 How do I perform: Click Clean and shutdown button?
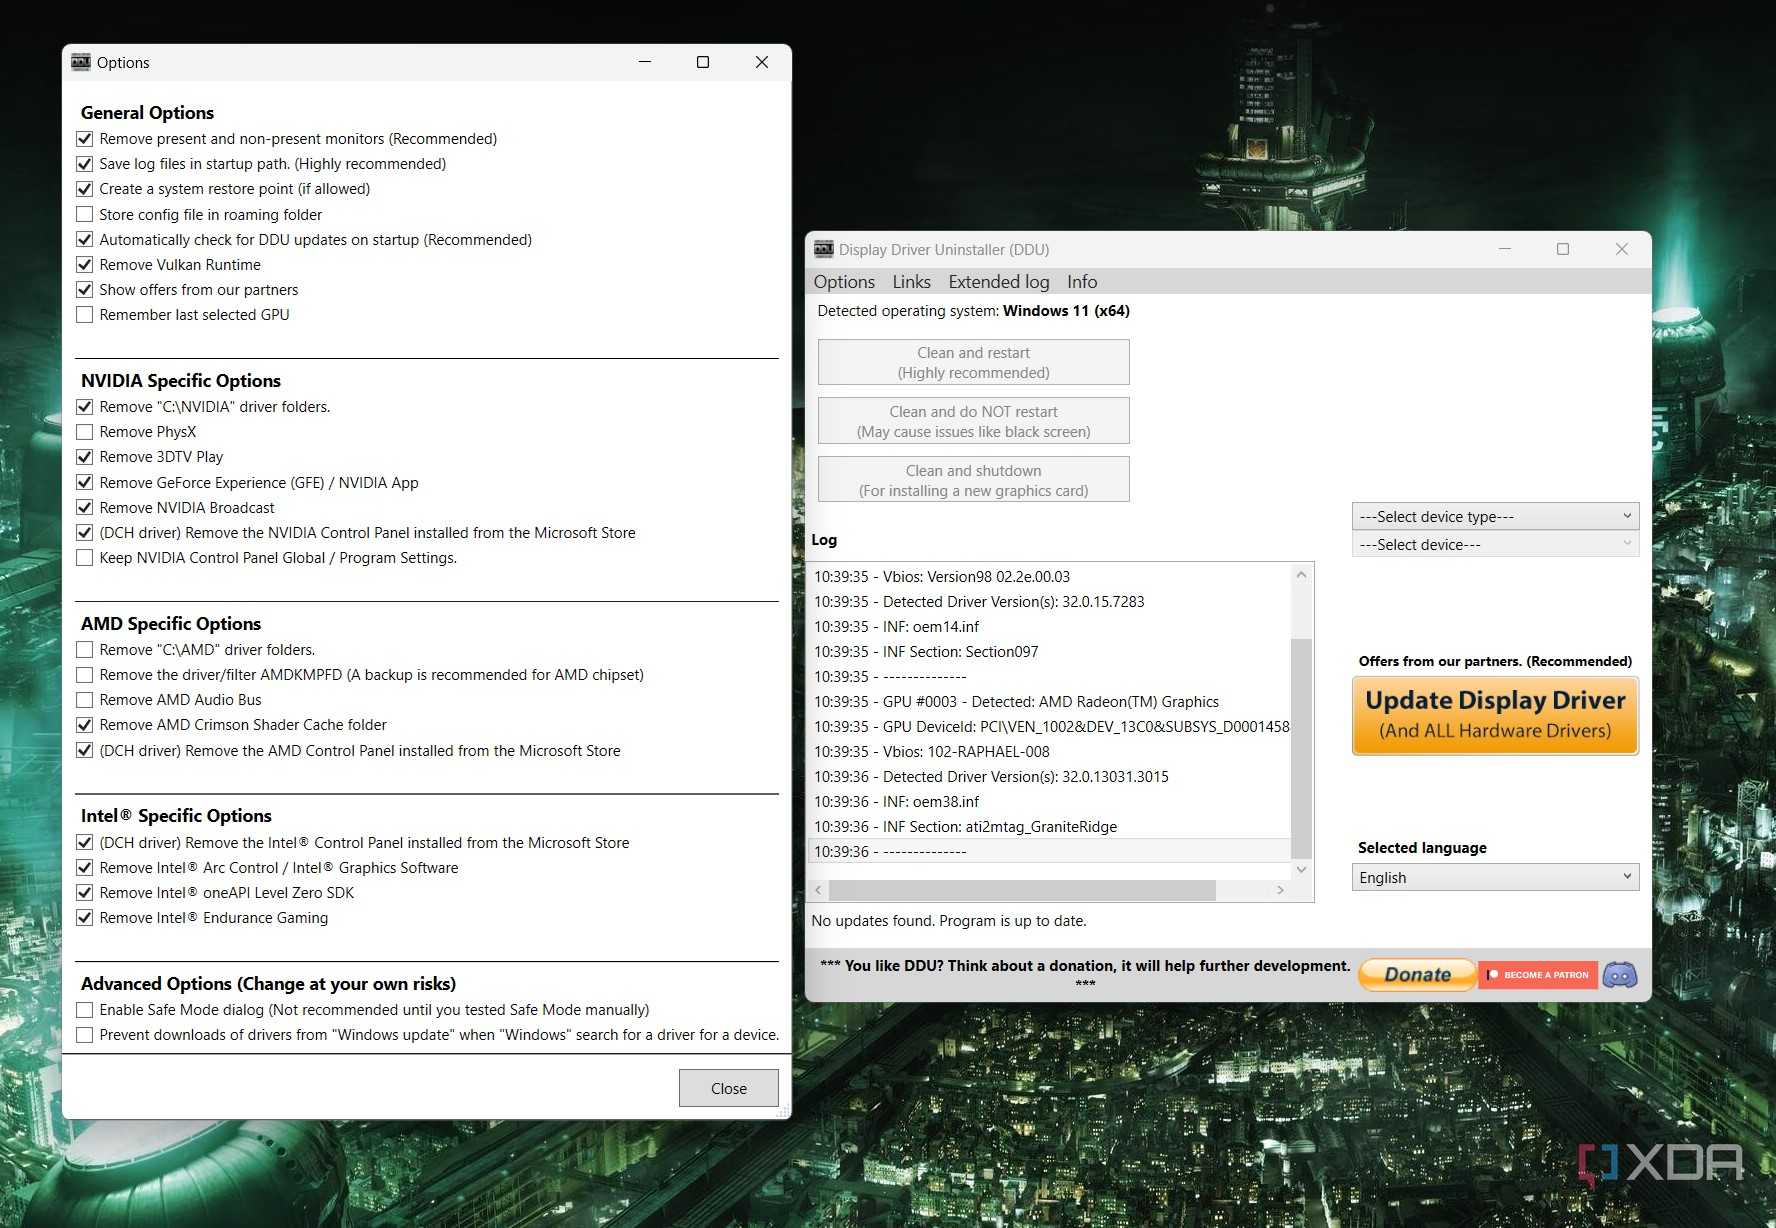[973, 480]
